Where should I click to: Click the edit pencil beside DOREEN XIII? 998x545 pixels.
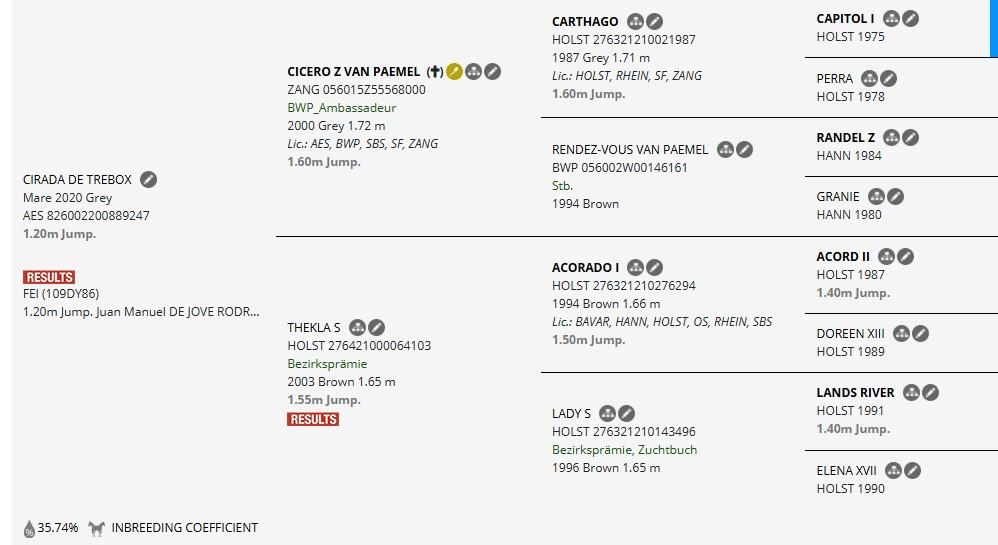click(x=920, y=333)
